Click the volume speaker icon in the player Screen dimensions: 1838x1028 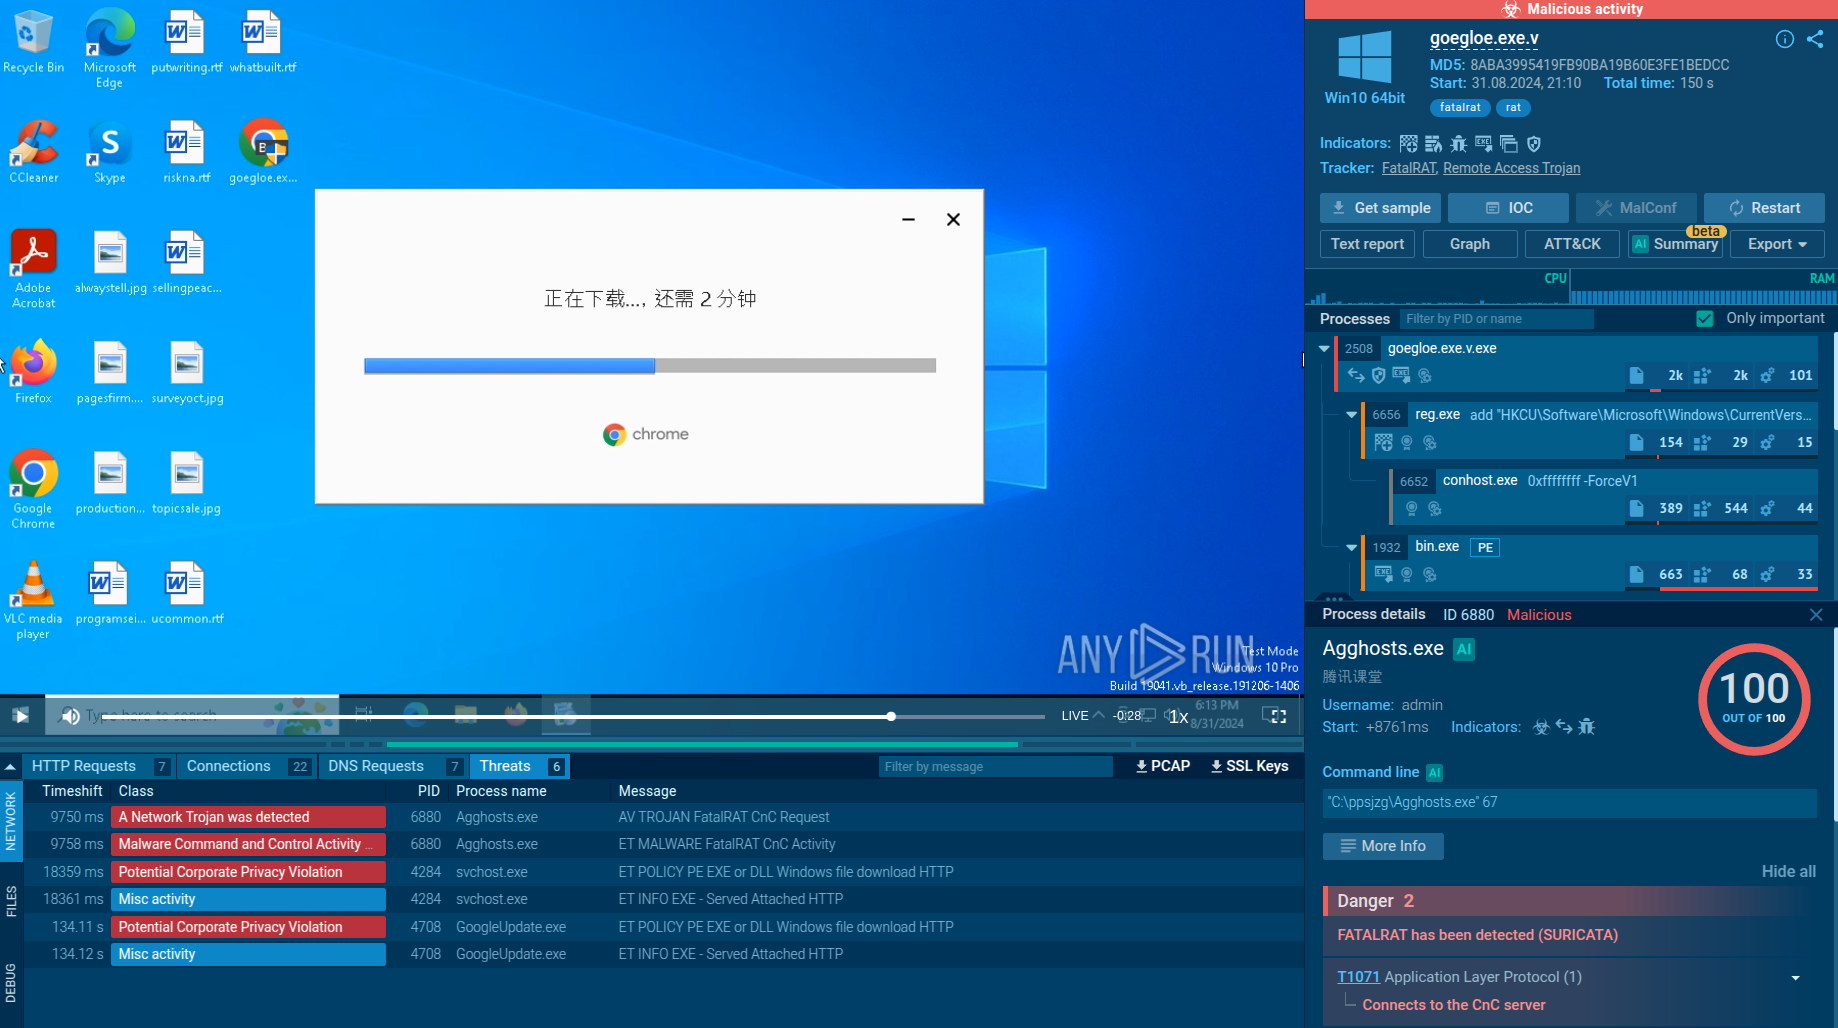70,716
